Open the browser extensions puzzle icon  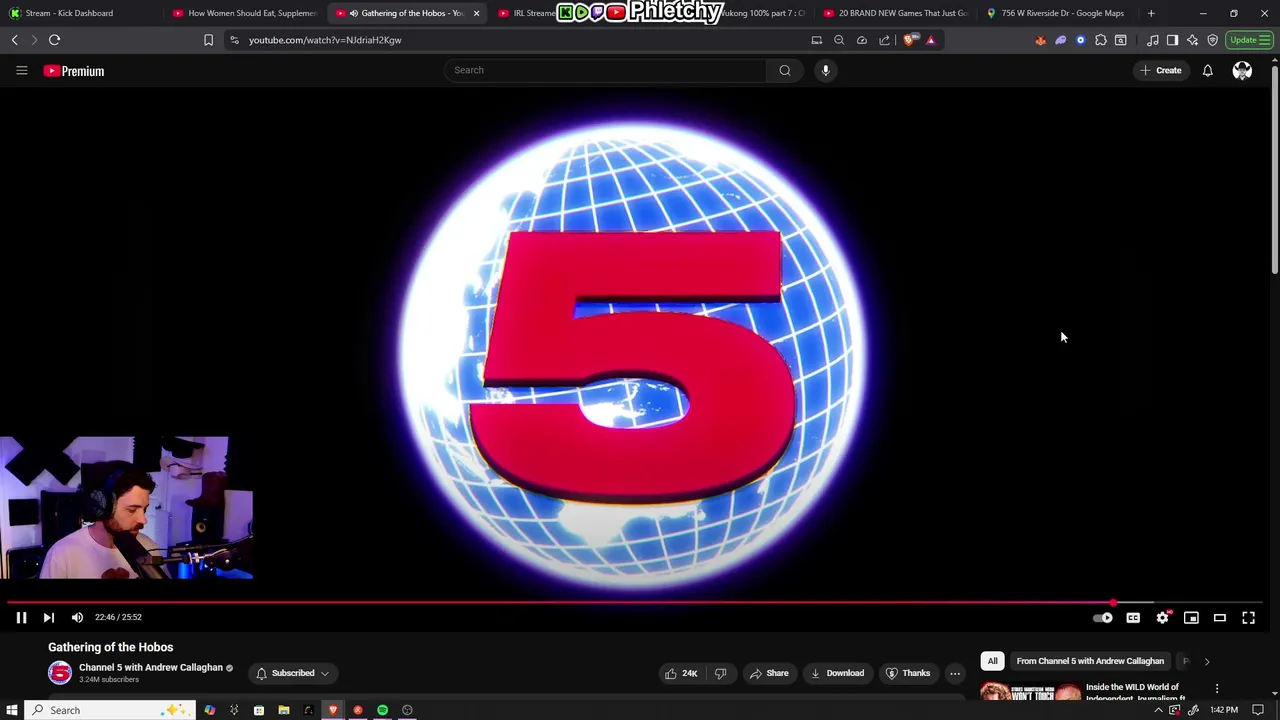click(1101, 40)
